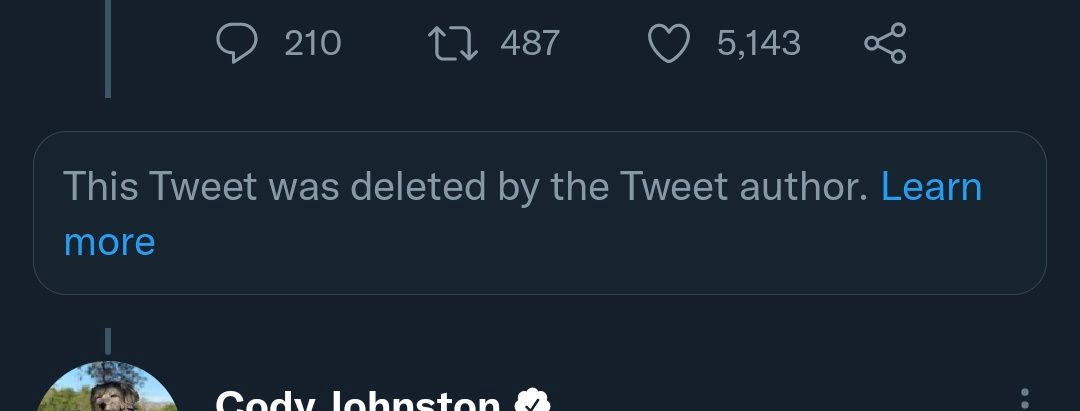The image size is (1080, 411).
Task: Click the thread line above Cody's avatar
Action: [x=107, y=342]
